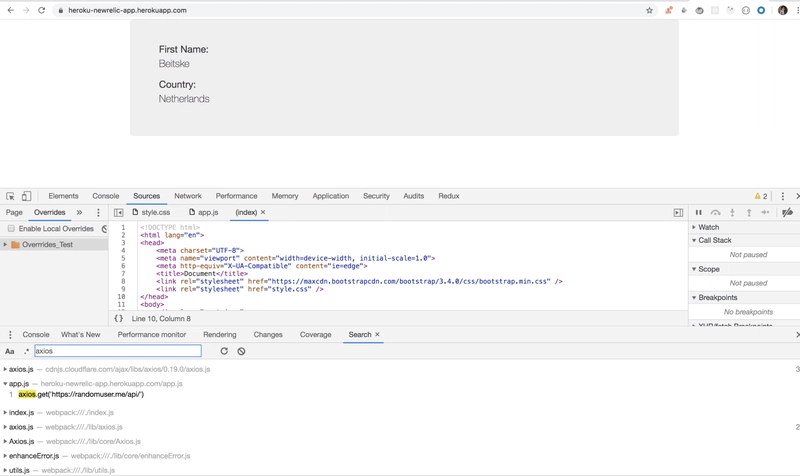Pause script execution button

(698, 212)
